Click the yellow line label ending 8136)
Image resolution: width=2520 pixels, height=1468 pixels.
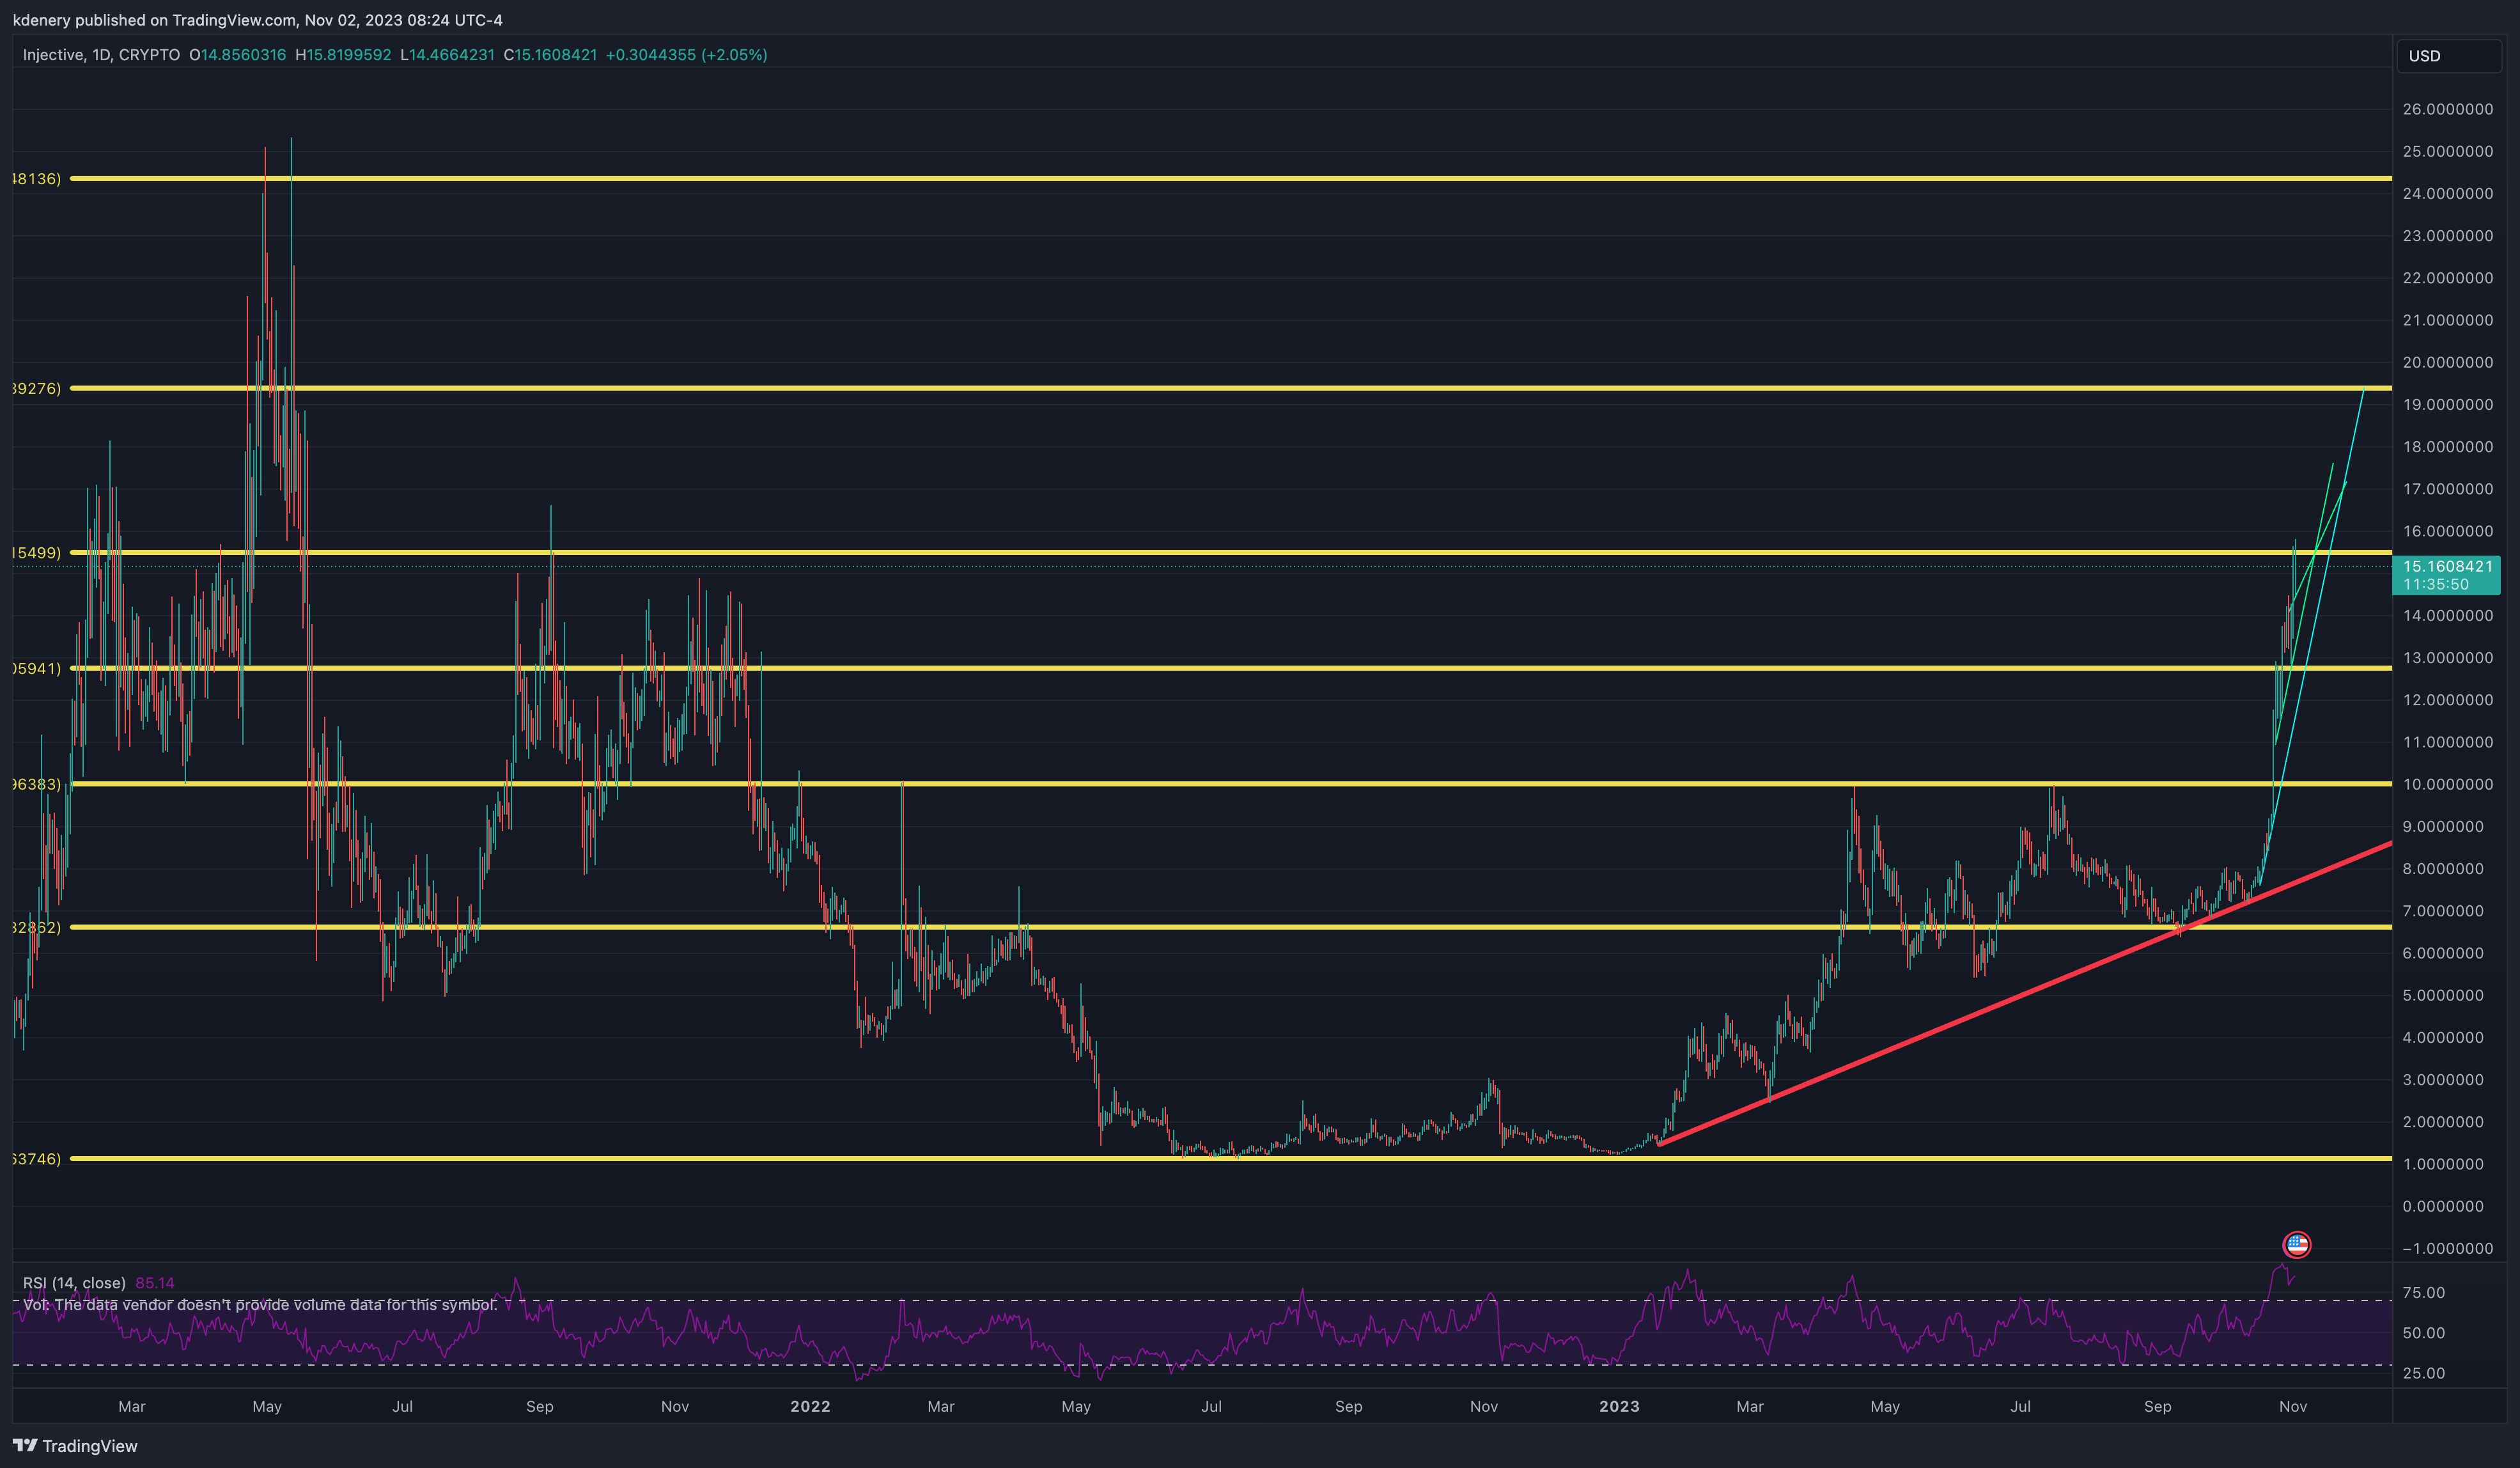(x=37, y=179)
